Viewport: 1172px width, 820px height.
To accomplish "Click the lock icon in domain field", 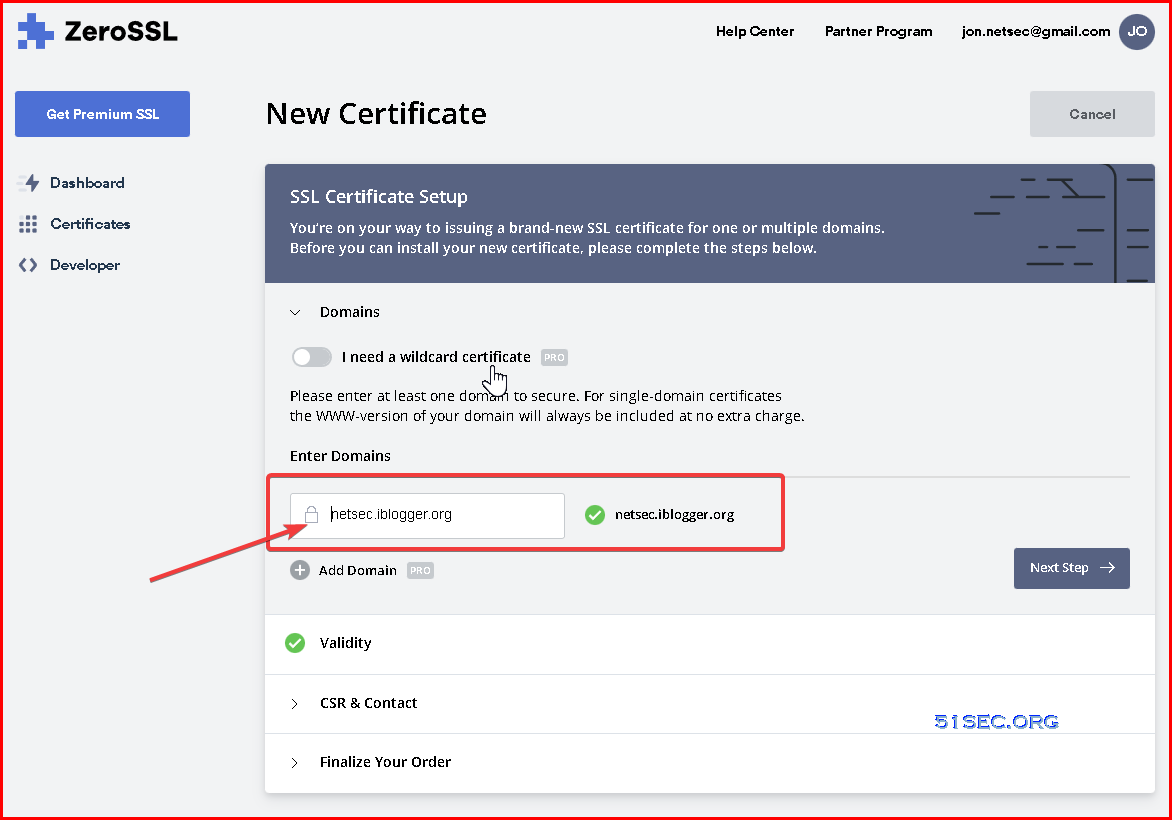I will tap(312, 514).
